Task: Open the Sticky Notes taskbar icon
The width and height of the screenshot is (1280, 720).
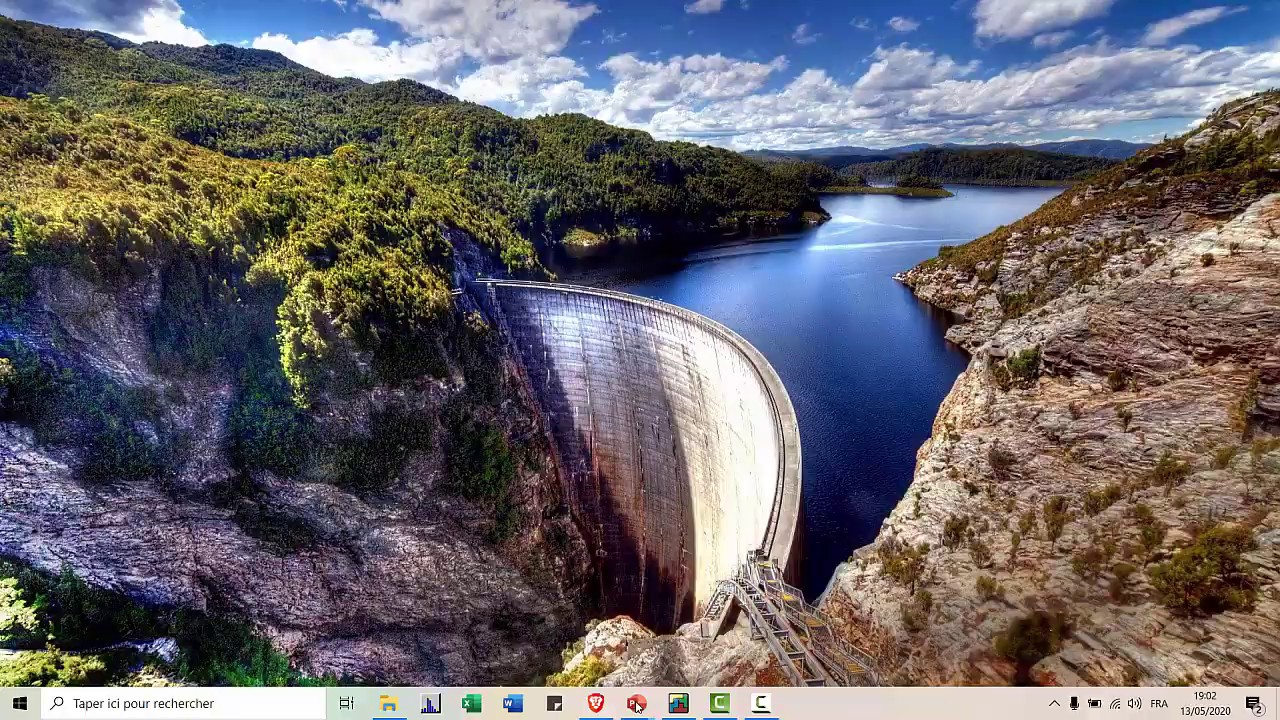Action: [x=554, y=703]
